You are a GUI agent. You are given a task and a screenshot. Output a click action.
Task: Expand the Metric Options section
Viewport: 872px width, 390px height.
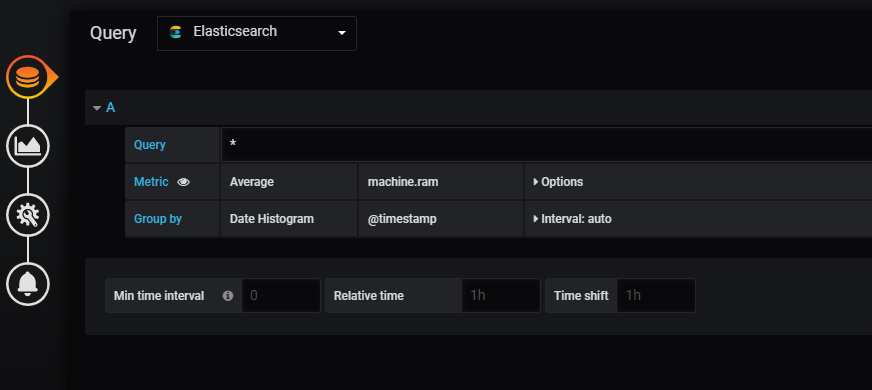tap(558, 181)
